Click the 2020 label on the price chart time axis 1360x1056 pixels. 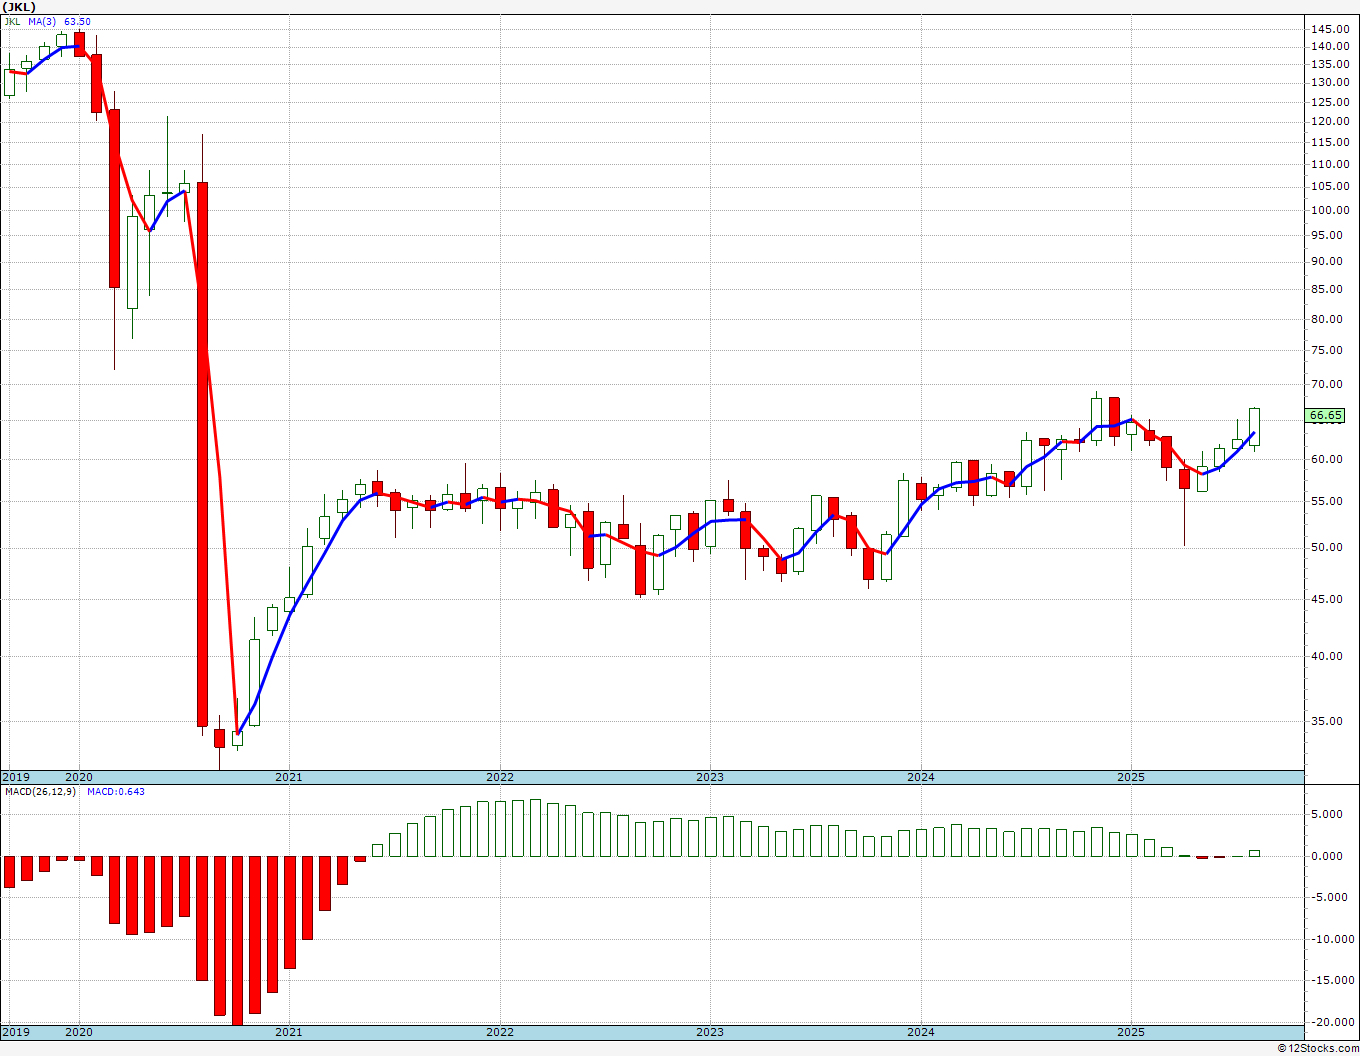(x=78, y=777)
